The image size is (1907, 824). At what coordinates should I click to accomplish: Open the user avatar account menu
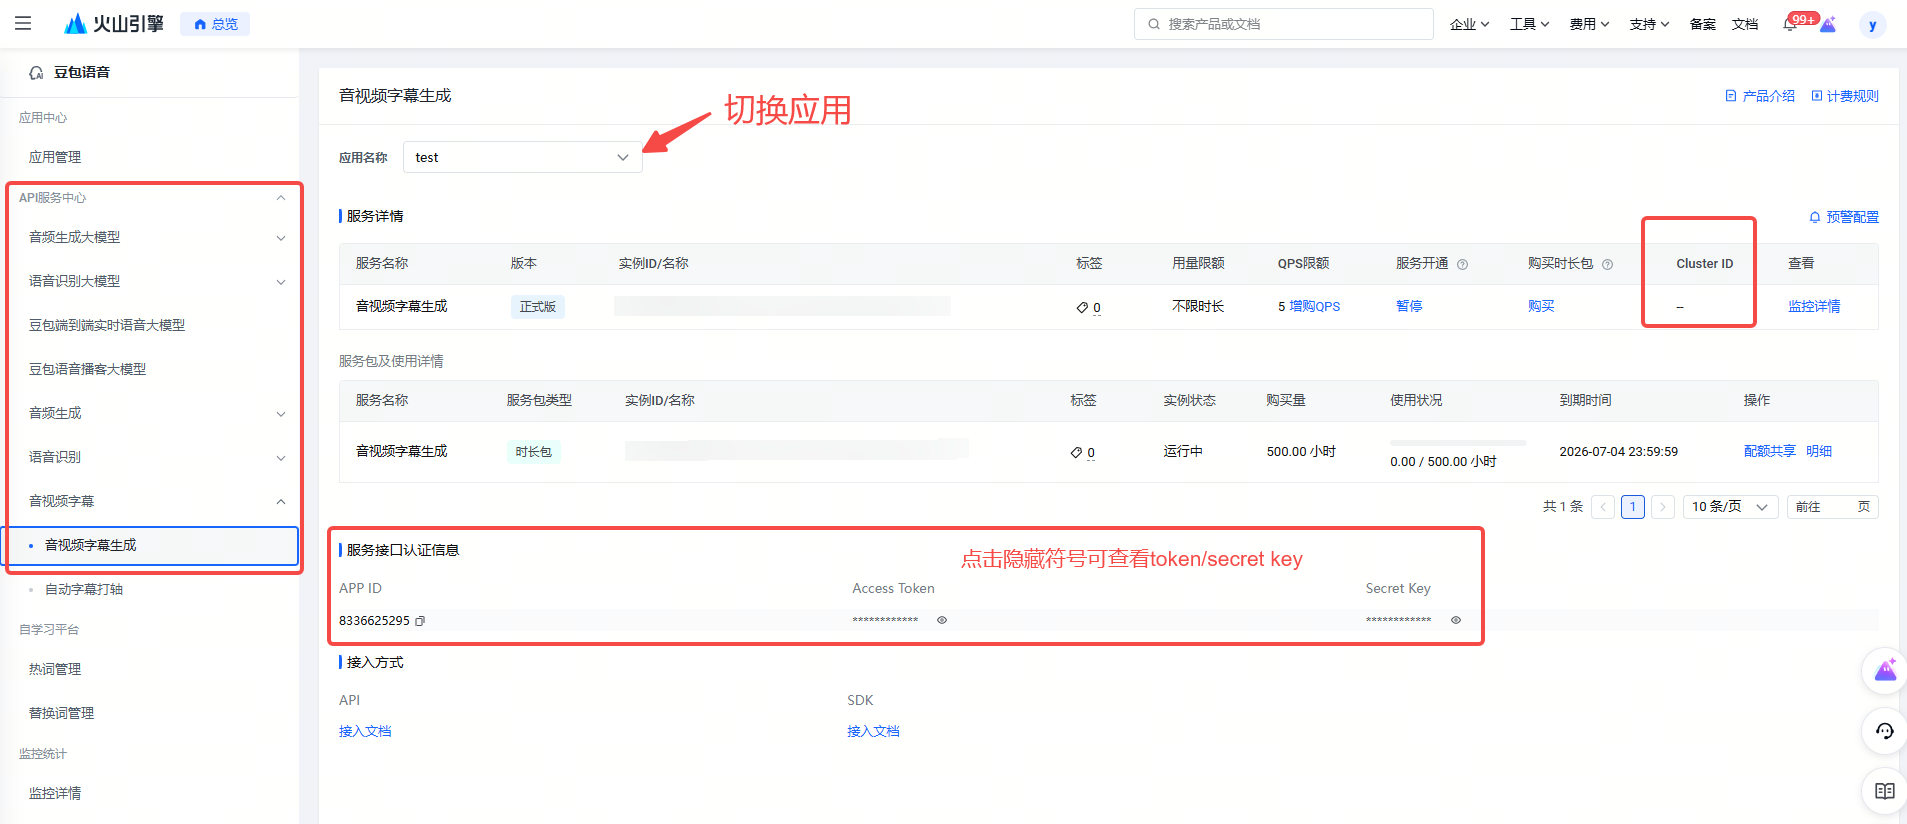click(x=1873, y=25)
